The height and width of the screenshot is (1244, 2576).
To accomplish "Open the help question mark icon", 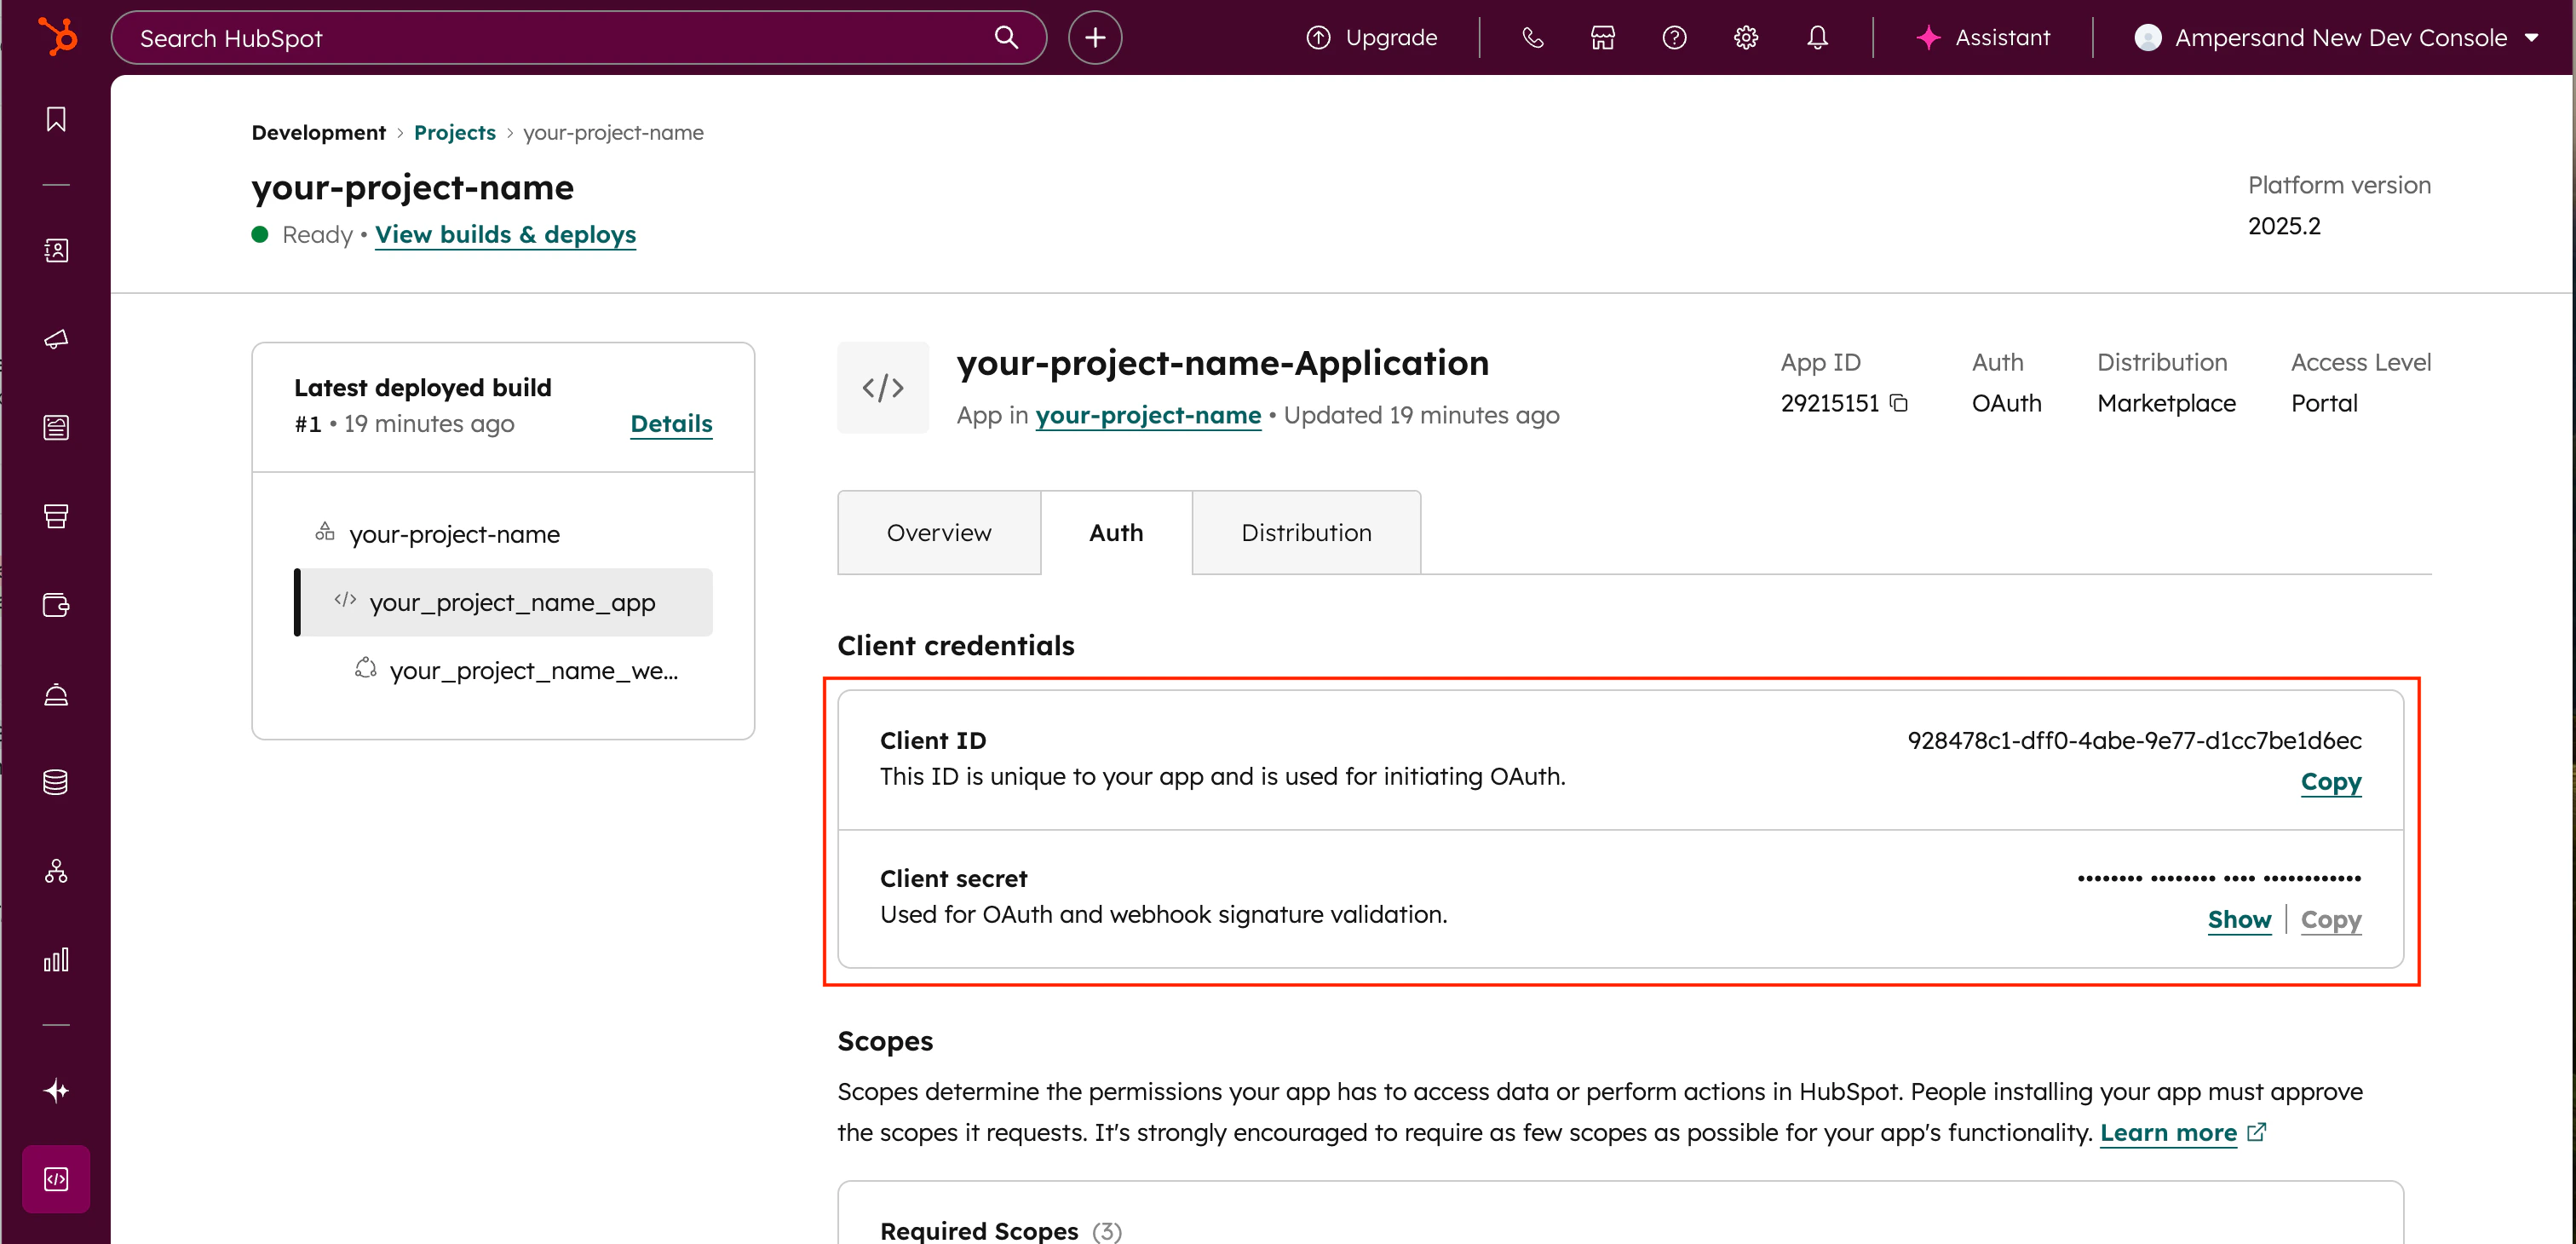I will [x=1674, y=38].
